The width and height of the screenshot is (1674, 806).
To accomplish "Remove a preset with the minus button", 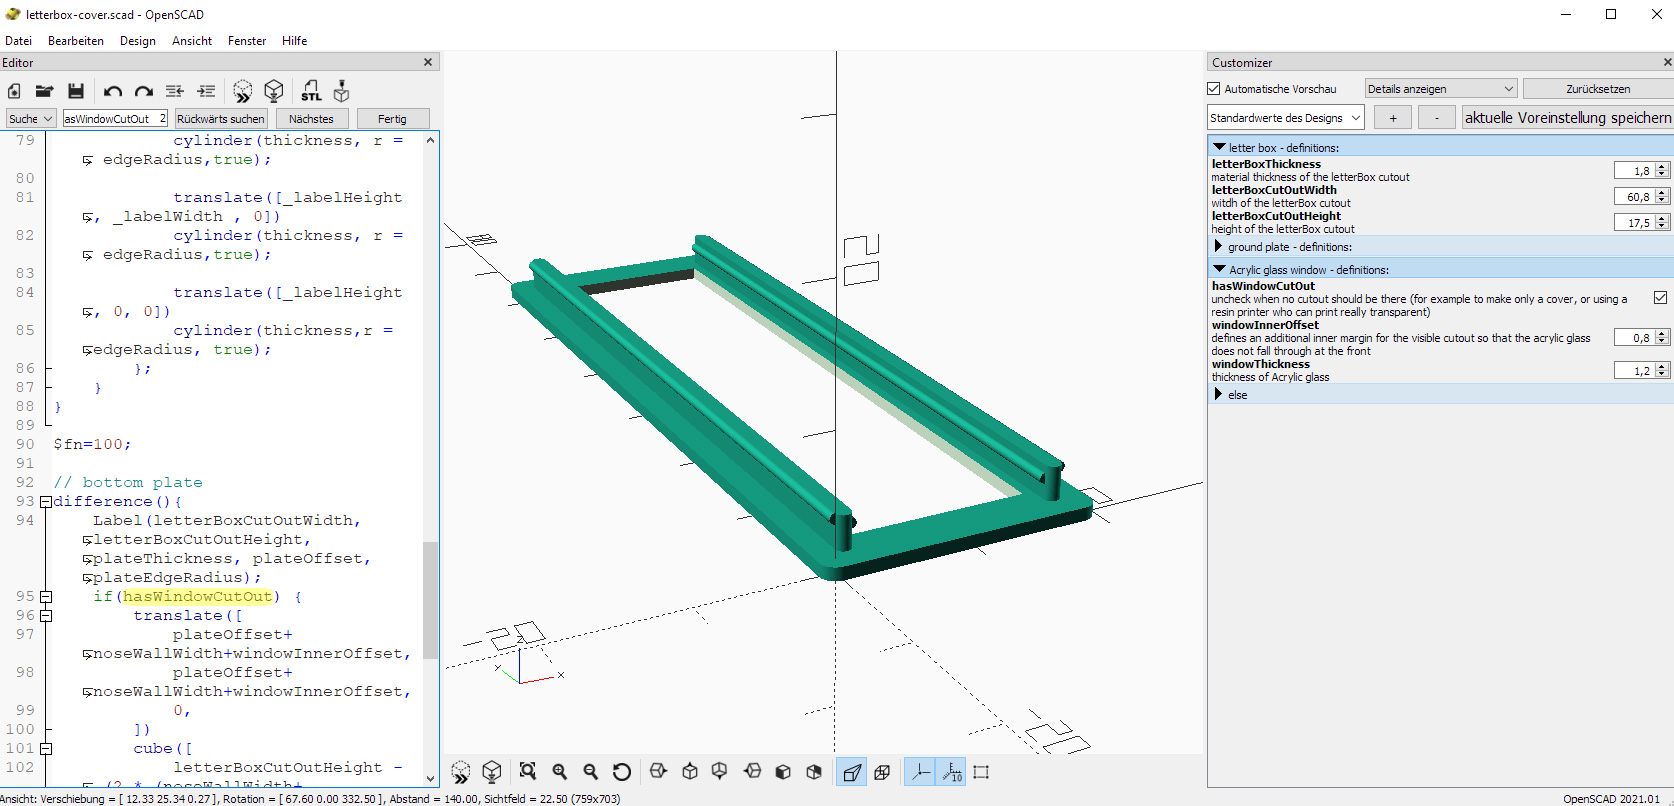I will coord(1437,118).
